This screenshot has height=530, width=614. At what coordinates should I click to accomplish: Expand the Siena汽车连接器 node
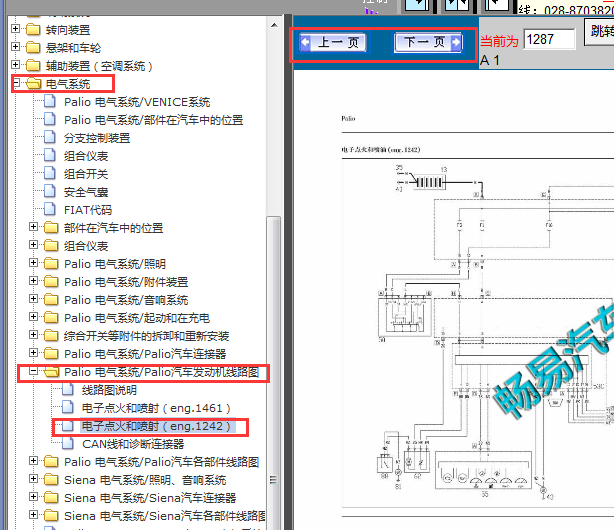[33, 497]
